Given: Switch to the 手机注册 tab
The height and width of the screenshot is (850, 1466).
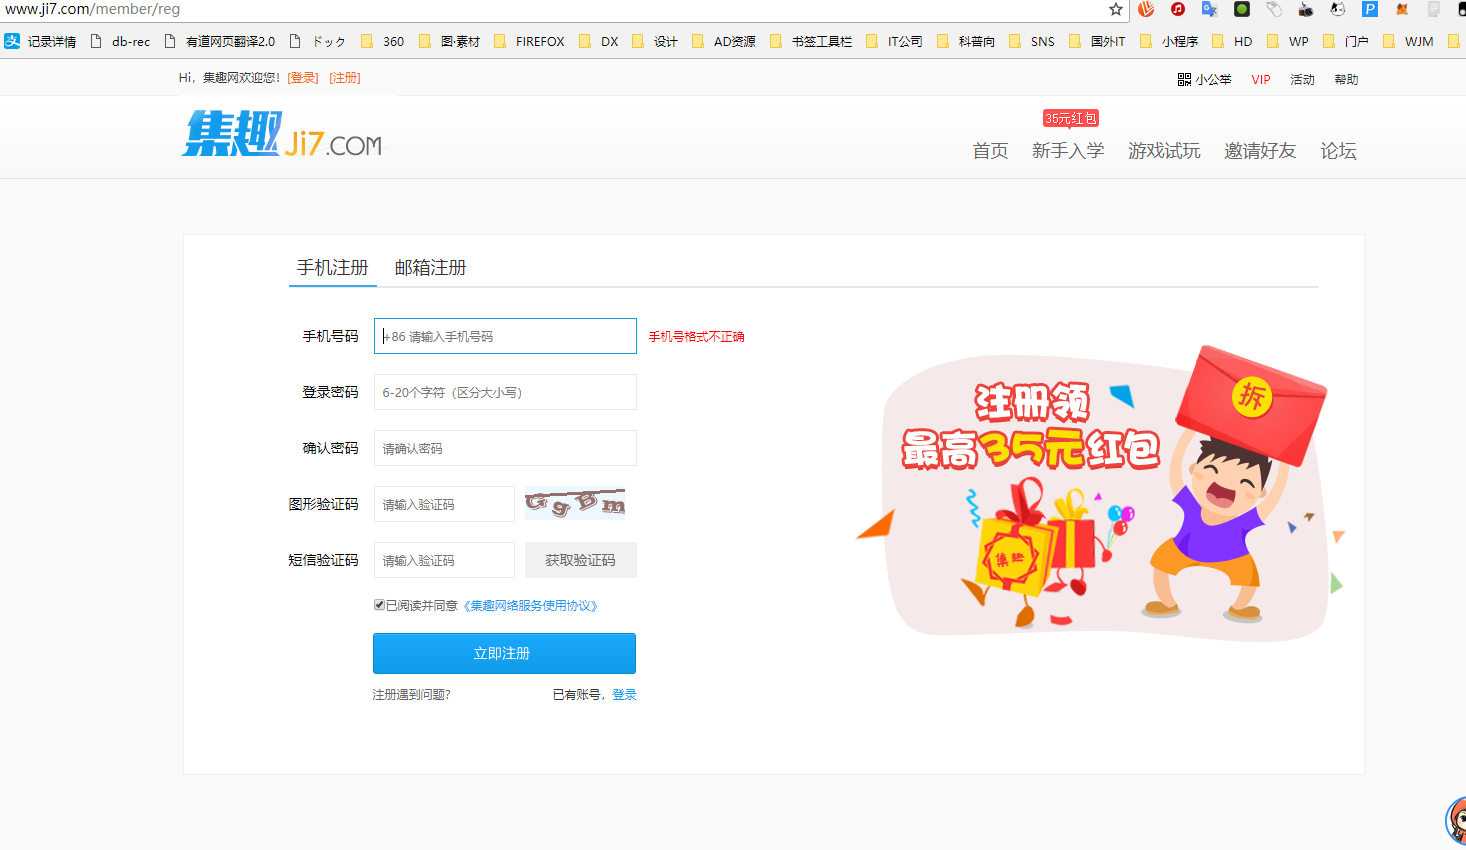Looking at the screenshot, I should click(333, 268).
